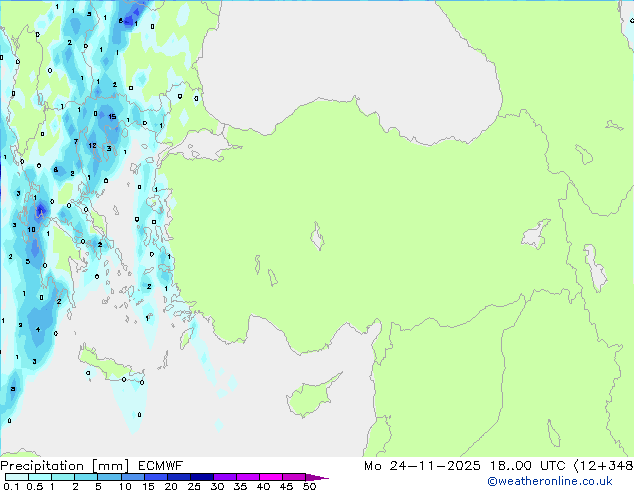634x490 pixels.
Task: Click the 10–15 mm legend swatch
Action: click(132, 477)
